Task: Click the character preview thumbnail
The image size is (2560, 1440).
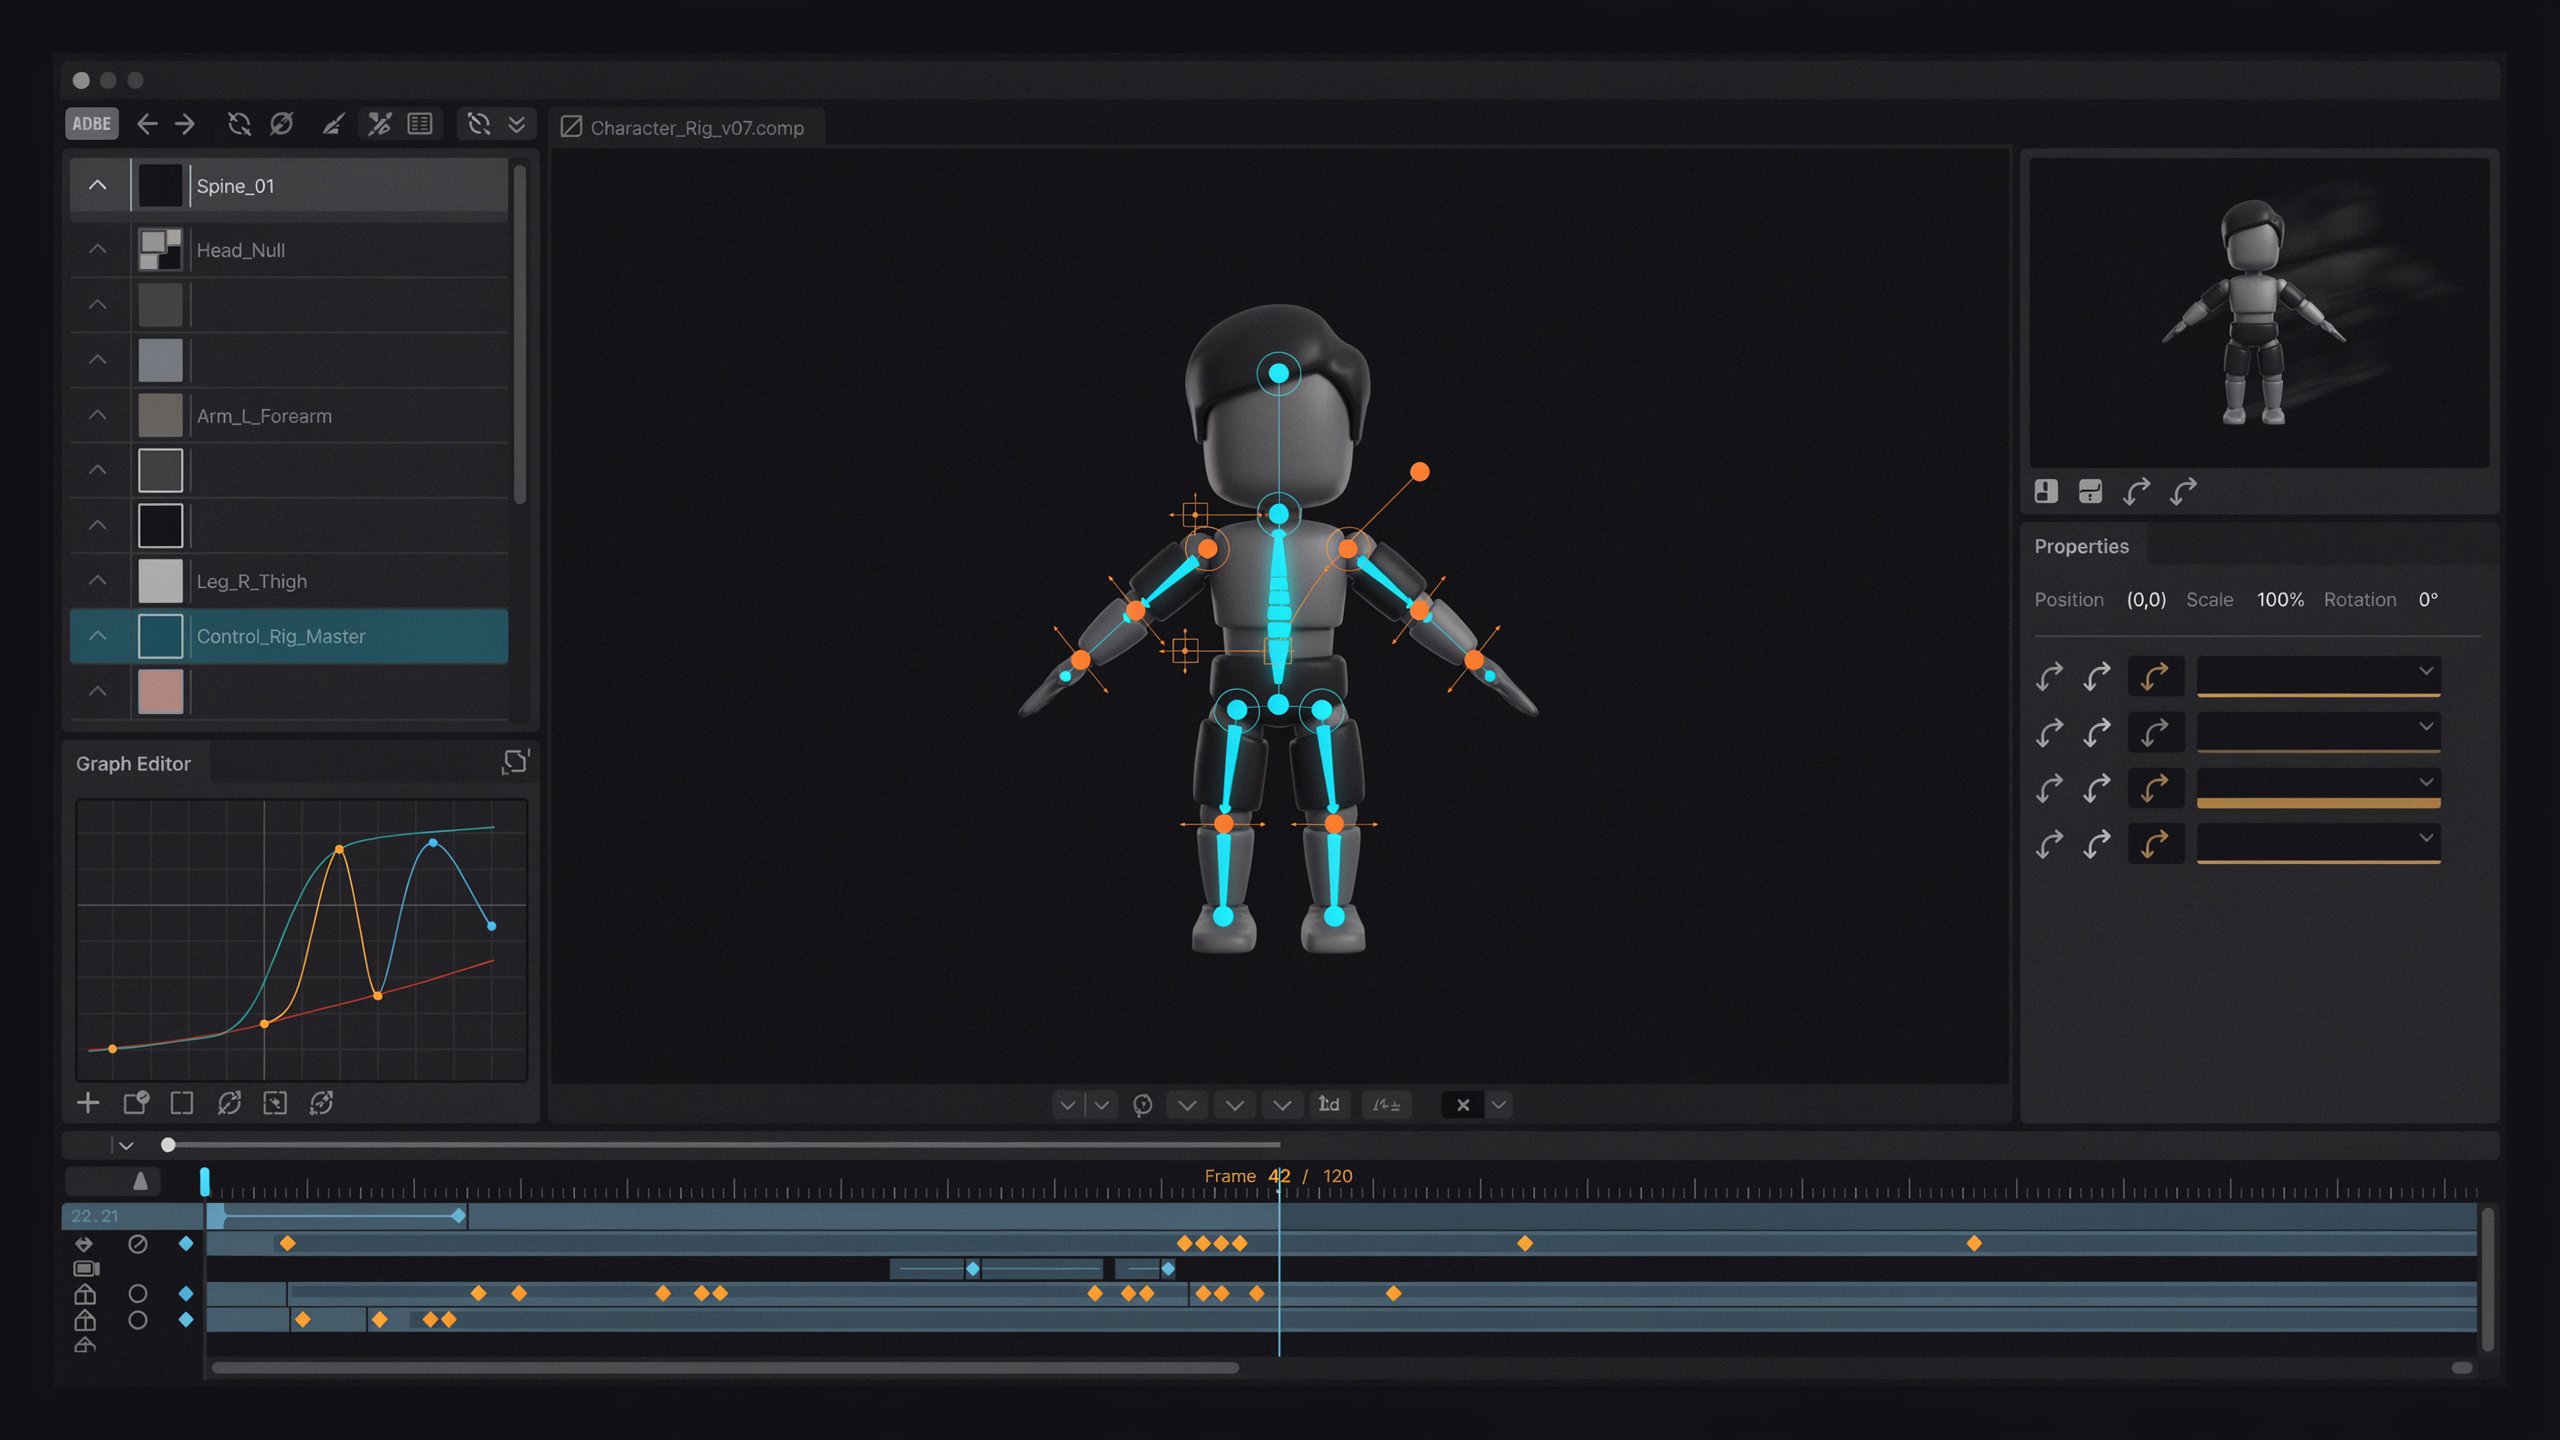Action: click(2259, 312)
